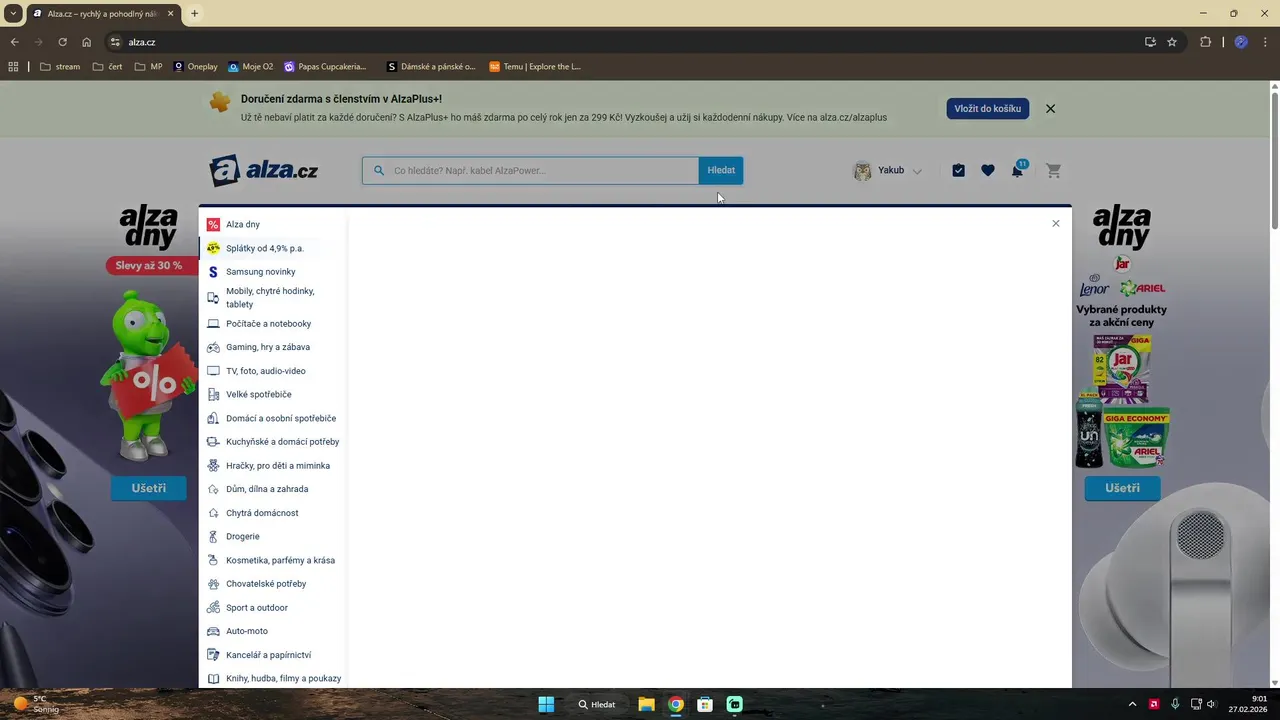Click the Alza dny percent icon
Screen dimensions: 1280x720
click(x=213, y=225)
